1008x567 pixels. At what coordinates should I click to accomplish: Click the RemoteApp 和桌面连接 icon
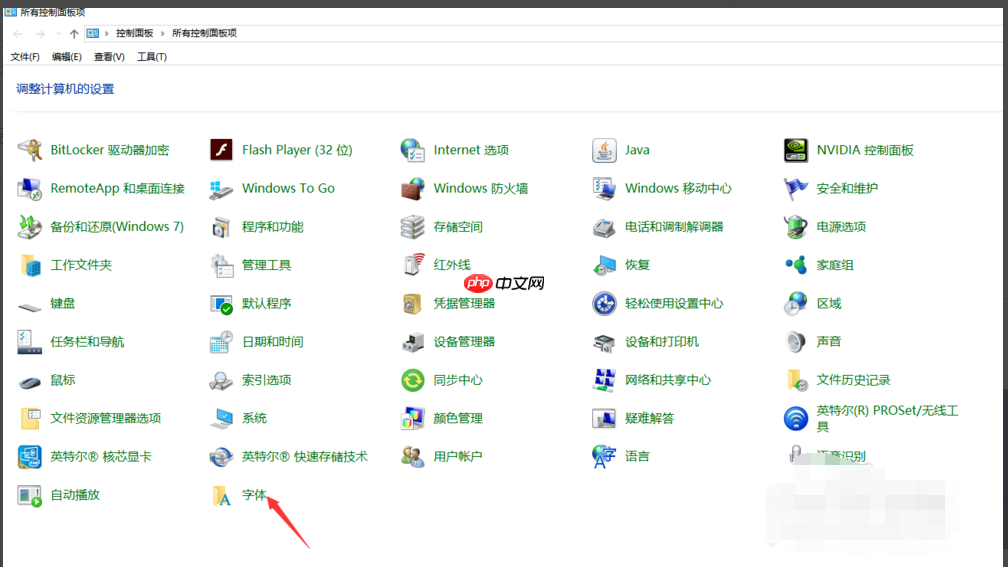30,188
